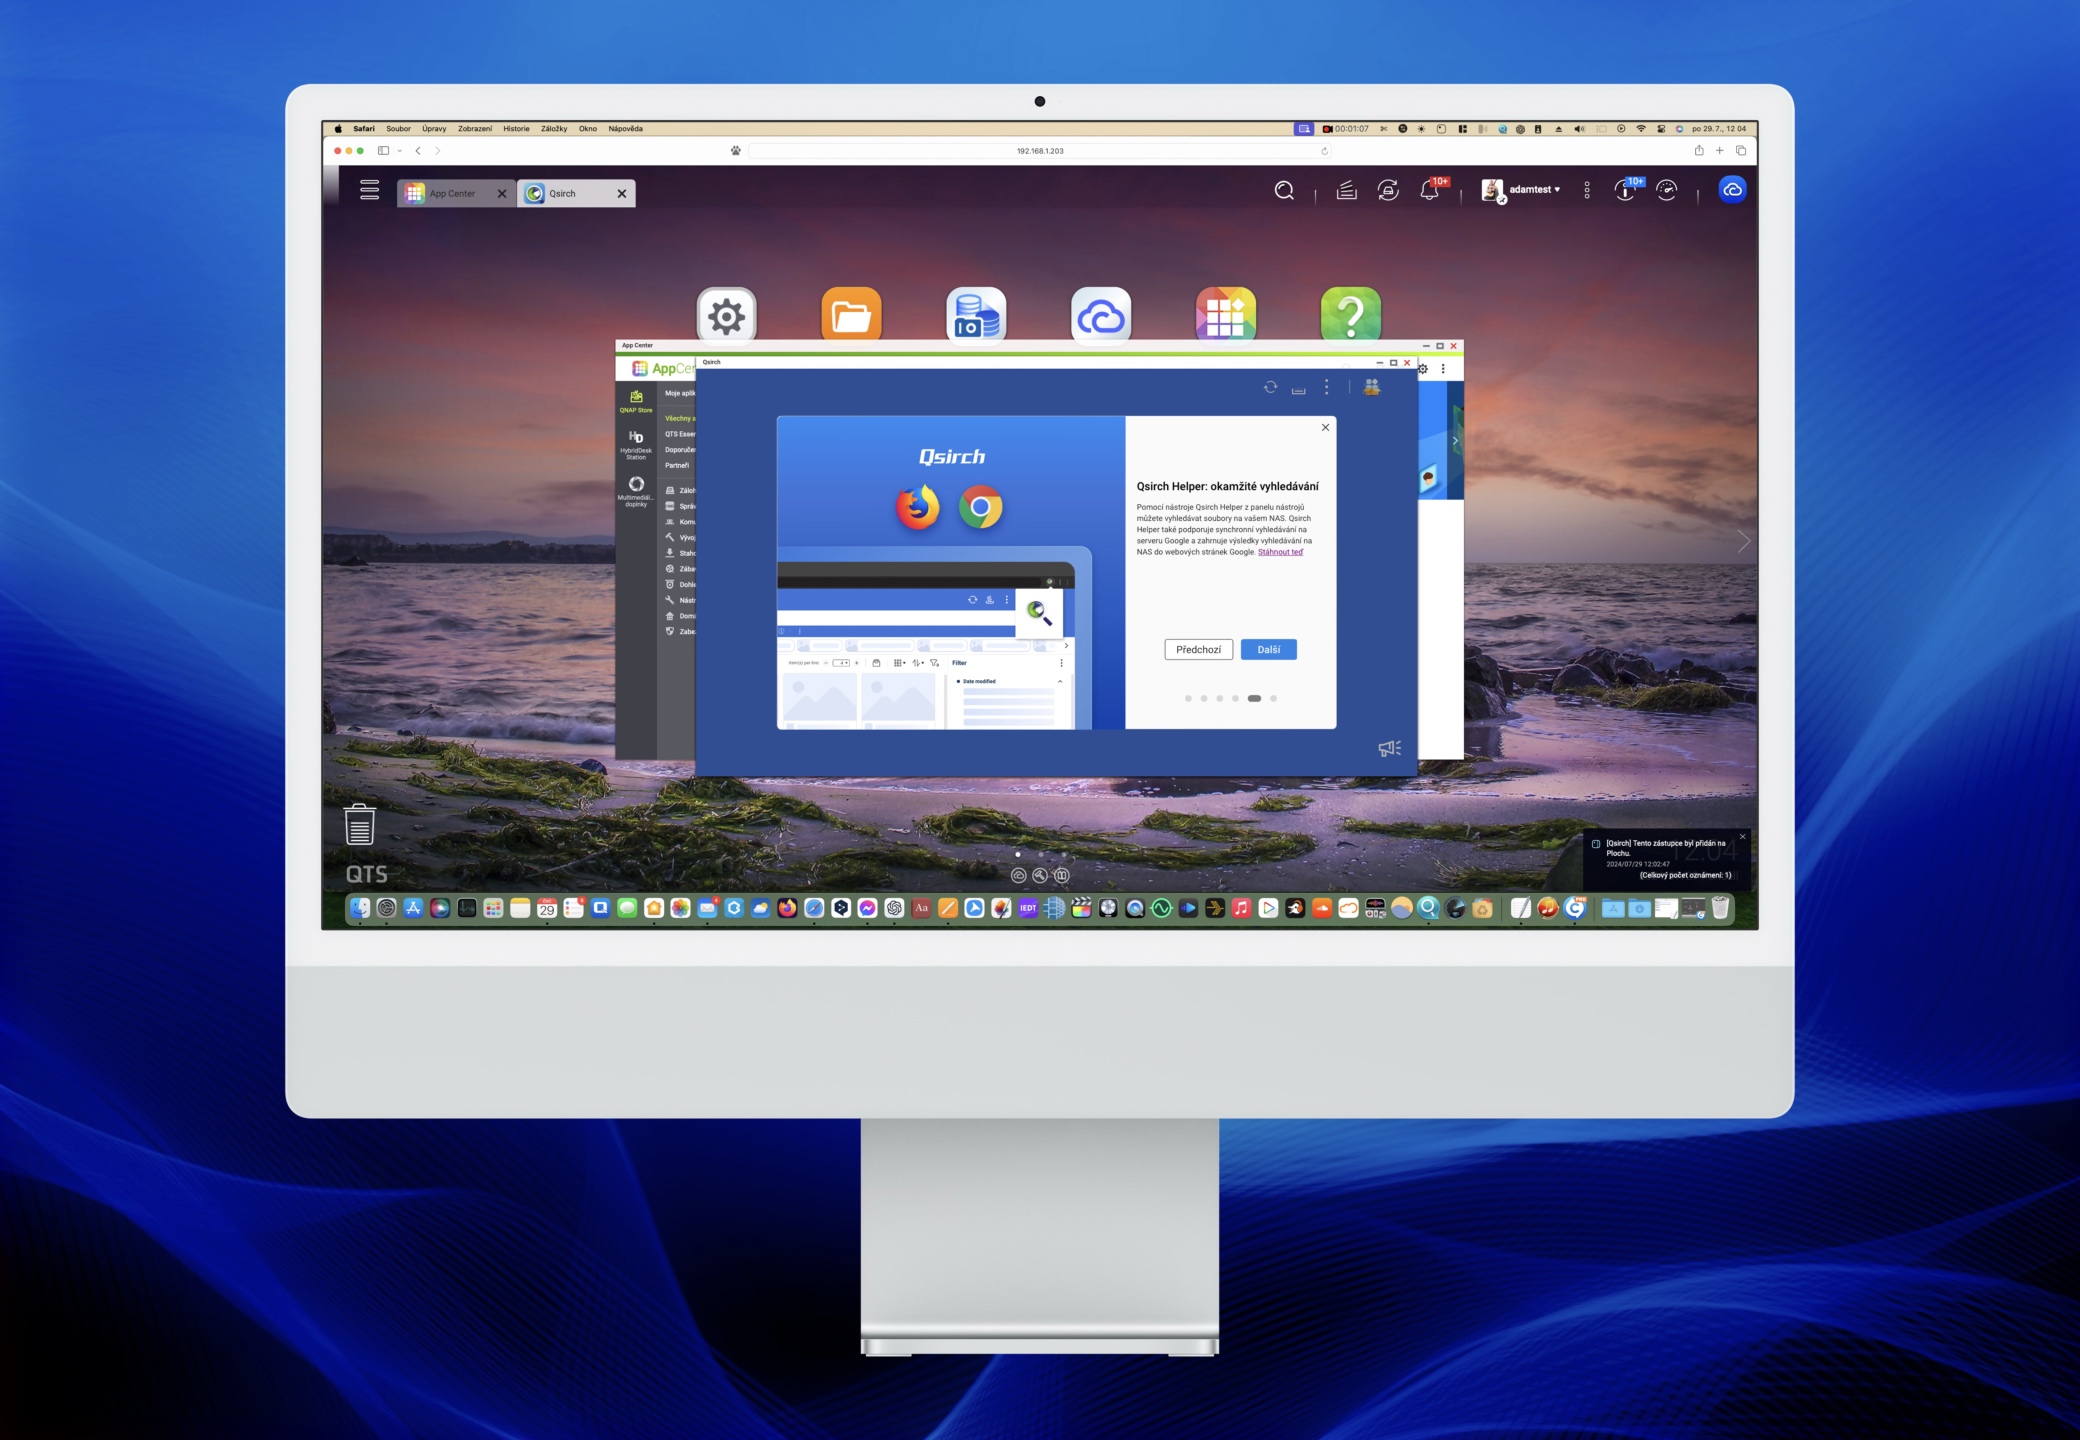Open the dashboard gauge icon

tap(1666, 190)
